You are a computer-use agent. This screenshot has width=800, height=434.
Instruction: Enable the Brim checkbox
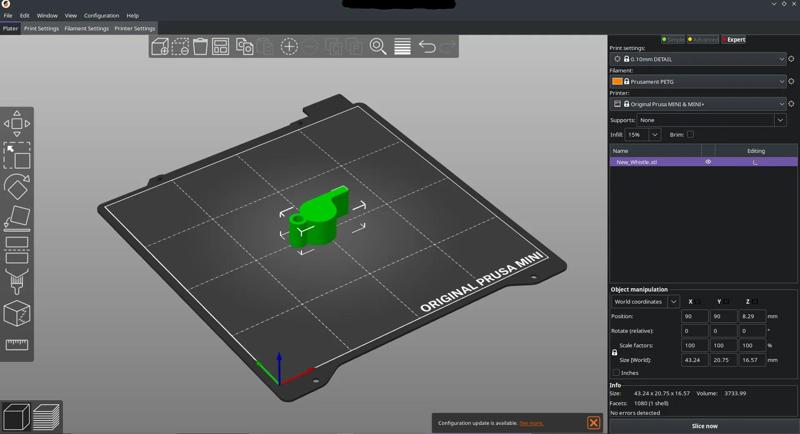point(690,135)
